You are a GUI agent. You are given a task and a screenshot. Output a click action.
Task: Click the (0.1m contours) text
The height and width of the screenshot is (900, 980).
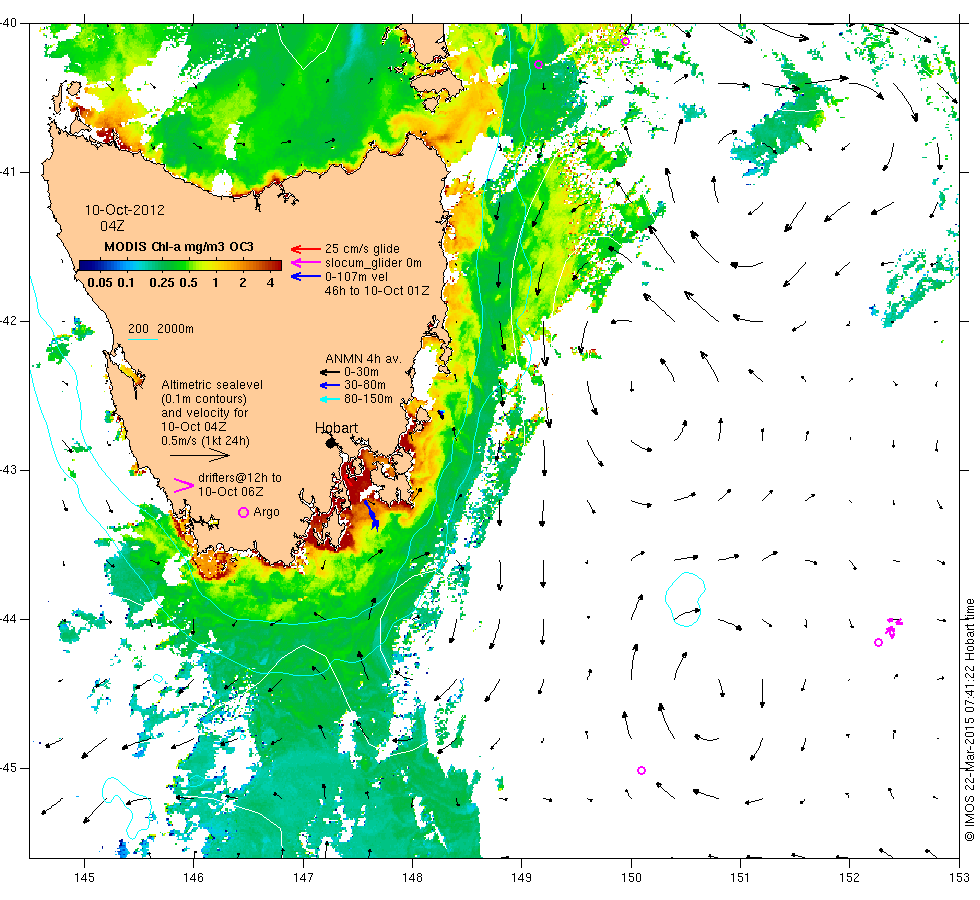204,399
